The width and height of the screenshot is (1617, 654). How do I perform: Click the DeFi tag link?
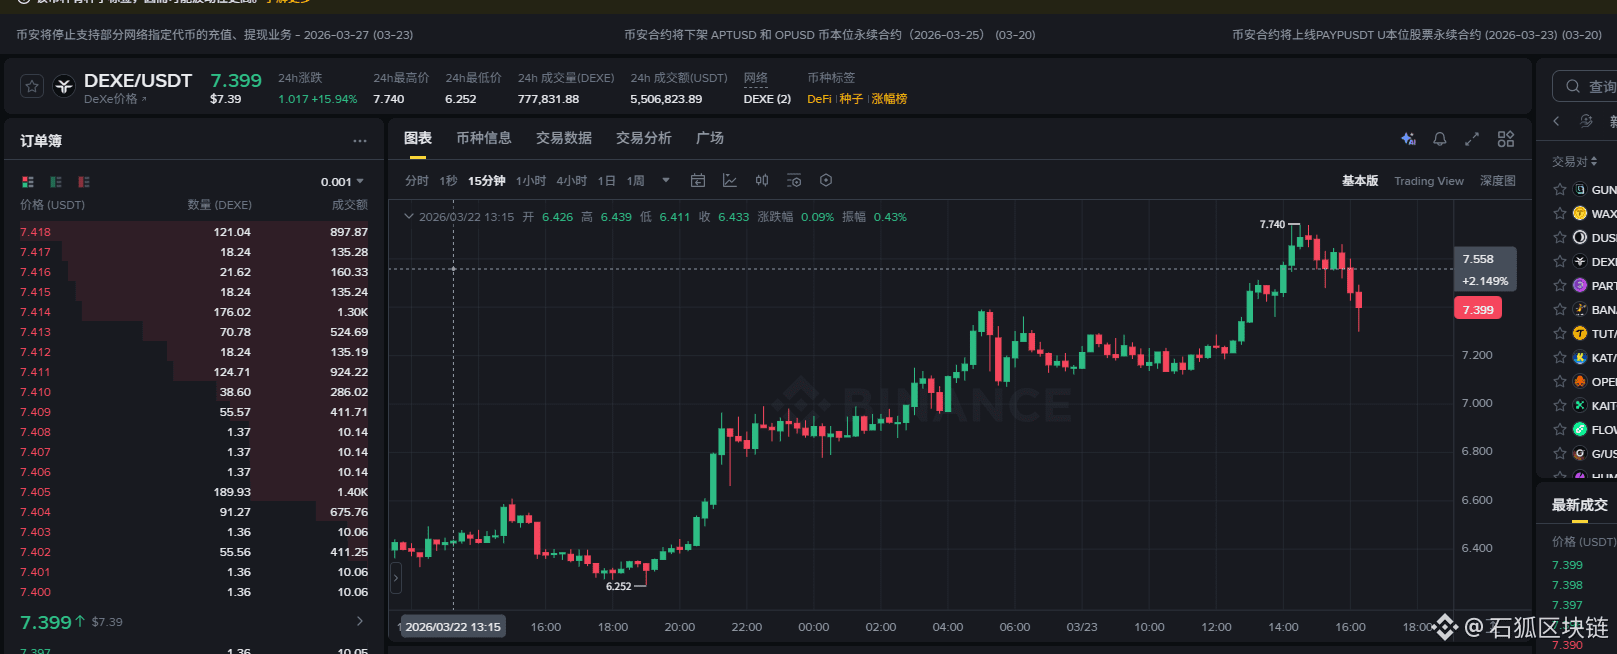(819, 99)
